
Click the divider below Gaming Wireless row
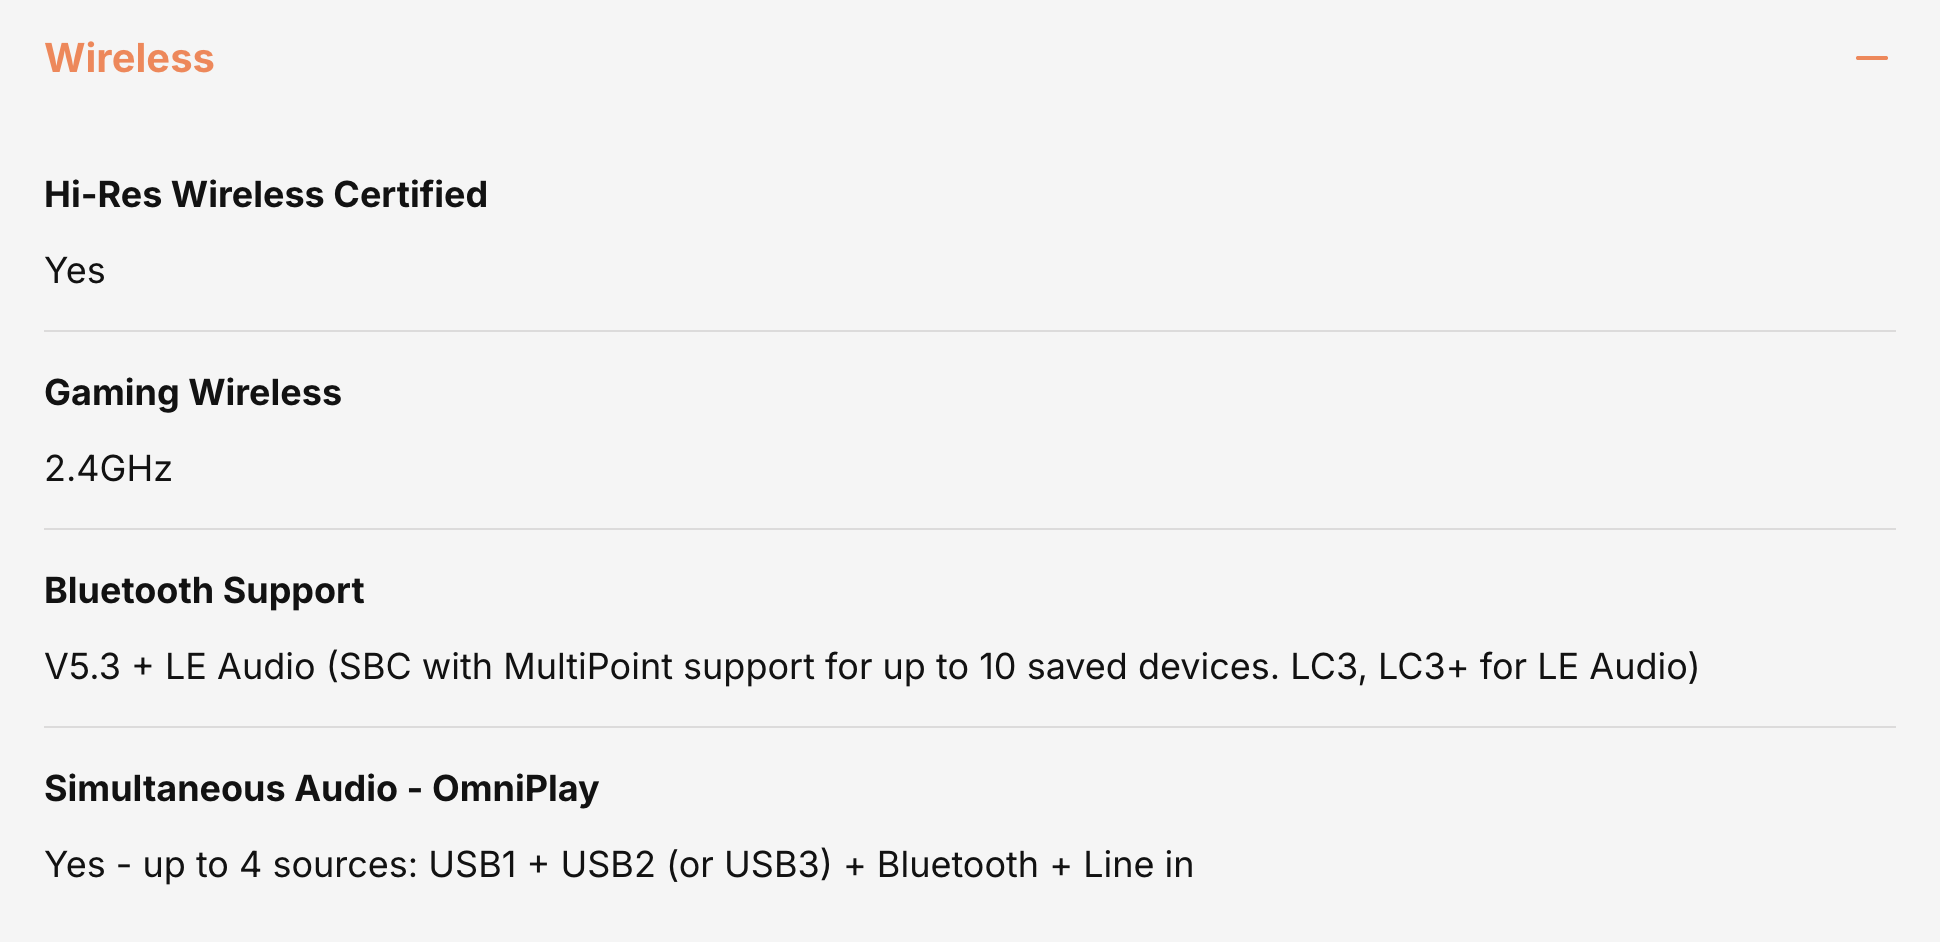tap(970, 529)
